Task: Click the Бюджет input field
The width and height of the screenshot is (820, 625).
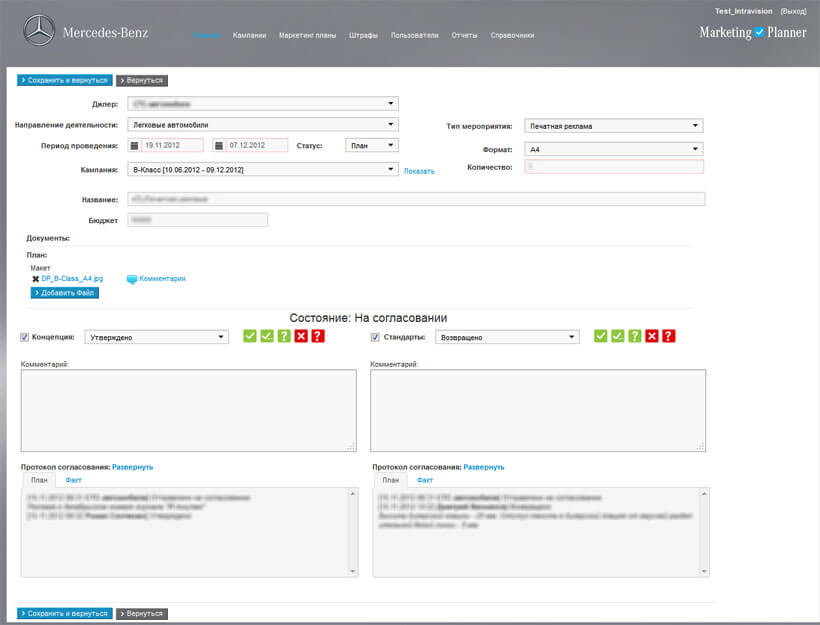Action: [198, 220]
